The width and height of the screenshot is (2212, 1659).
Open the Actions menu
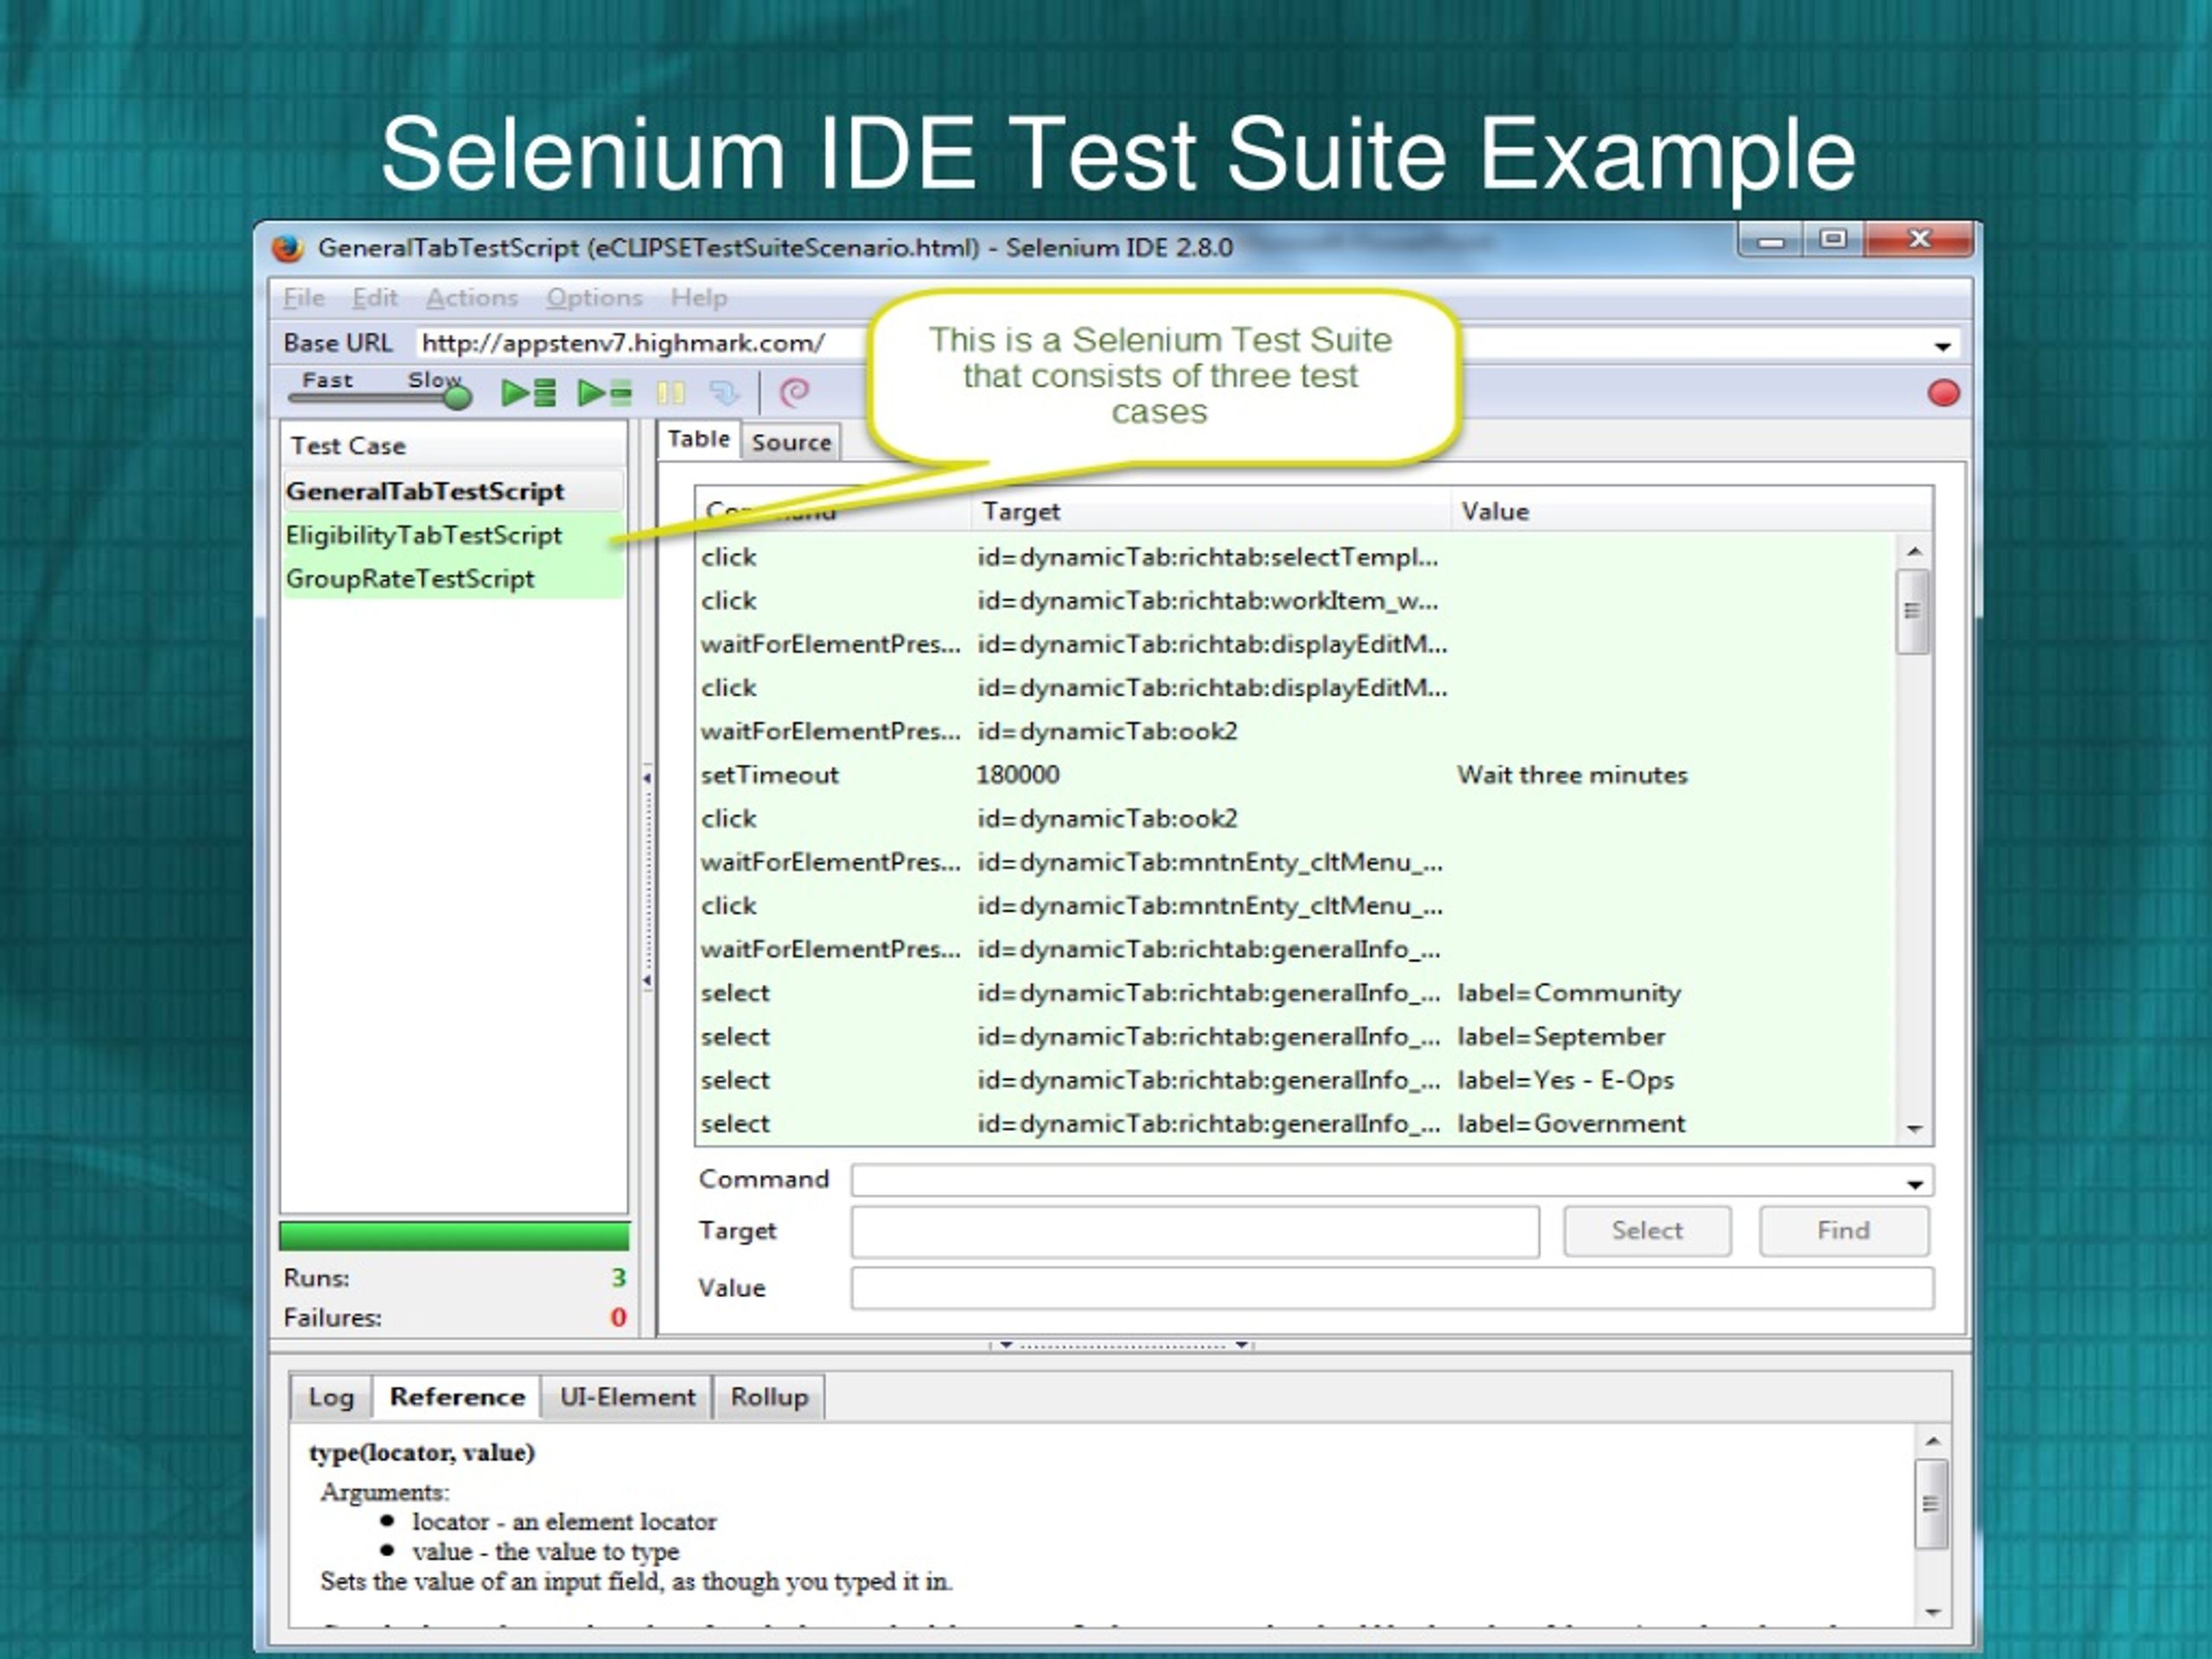click(x=472, y=298)
